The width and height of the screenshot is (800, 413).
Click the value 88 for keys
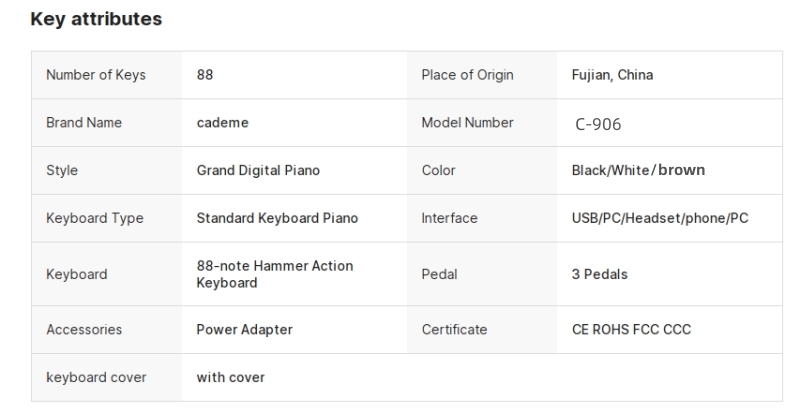click(205, 75)
